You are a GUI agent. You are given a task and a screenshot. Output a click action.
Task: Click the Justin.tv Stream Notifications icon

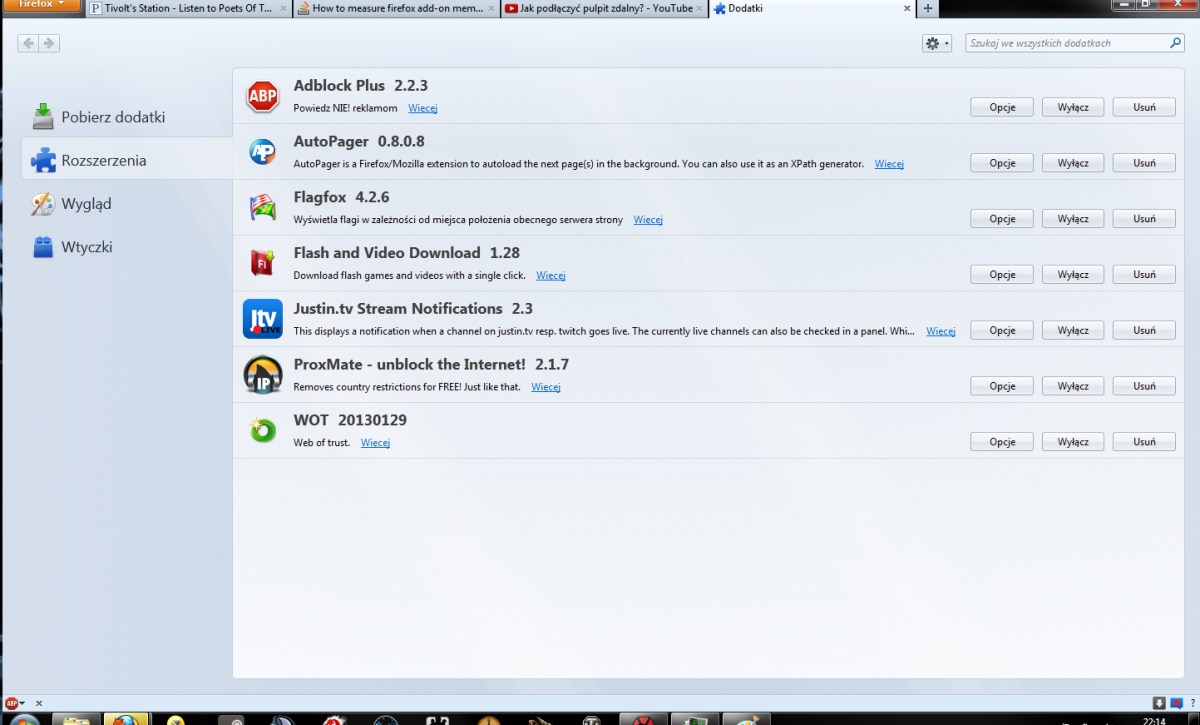click(263, 319)
